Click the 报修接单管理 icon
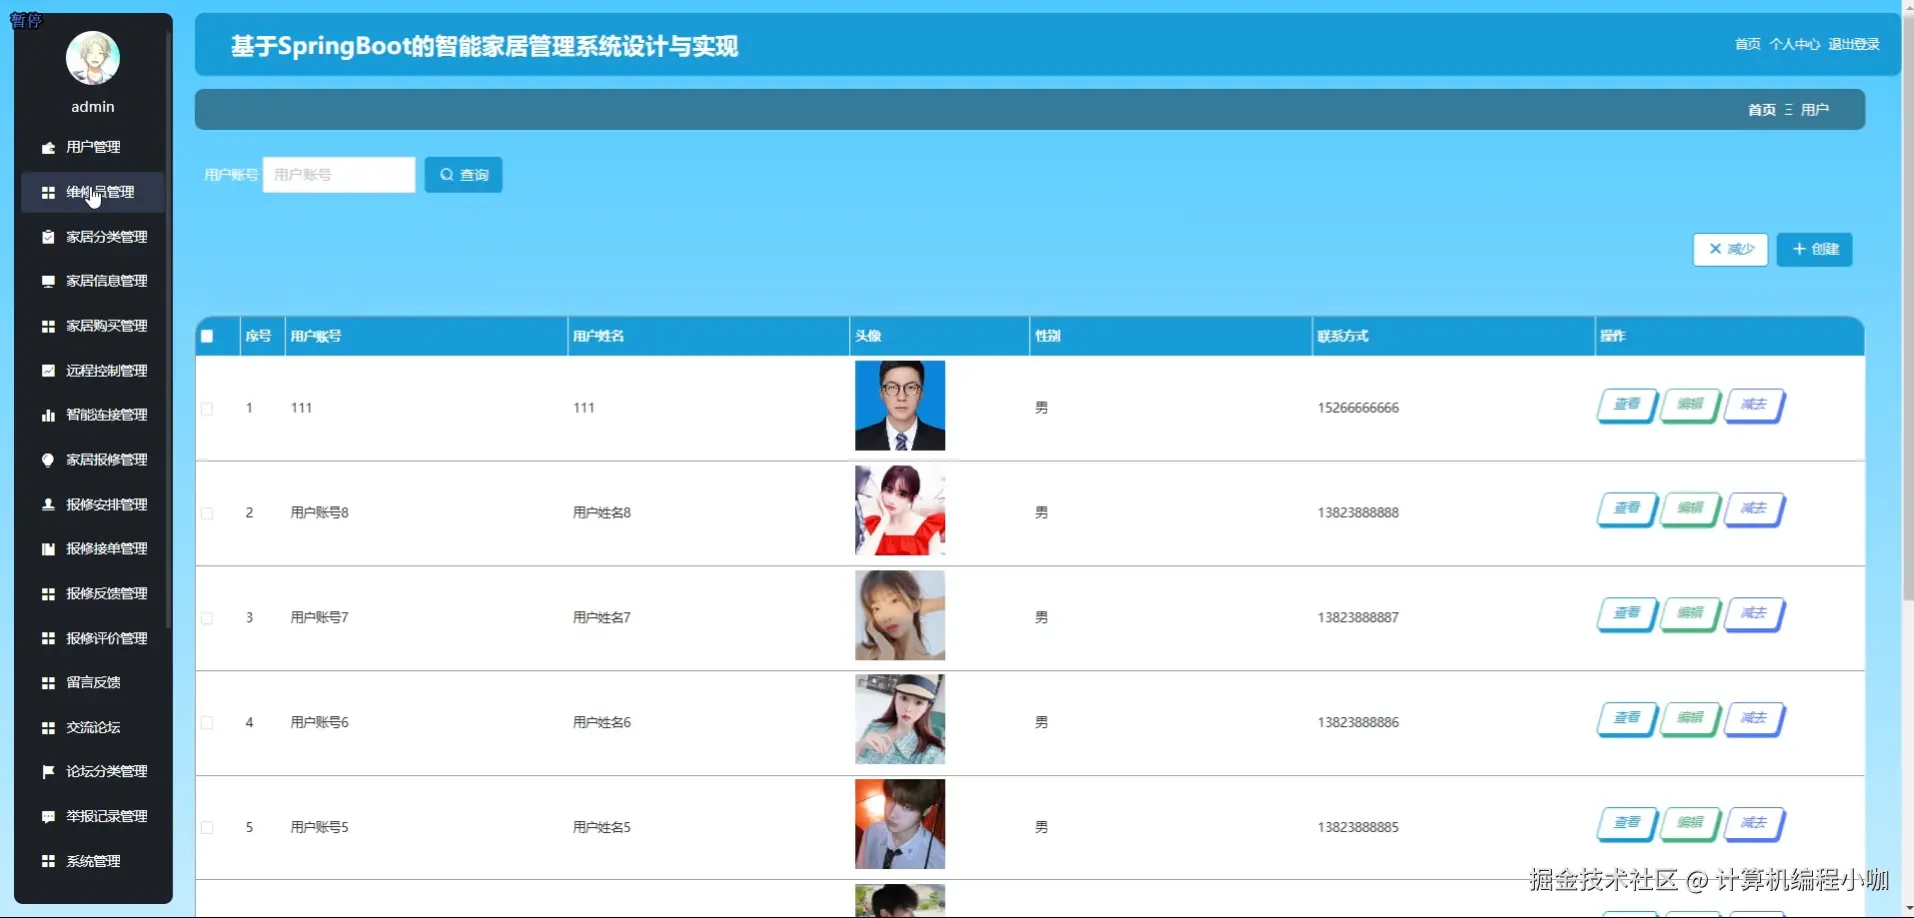 (48, 549)
